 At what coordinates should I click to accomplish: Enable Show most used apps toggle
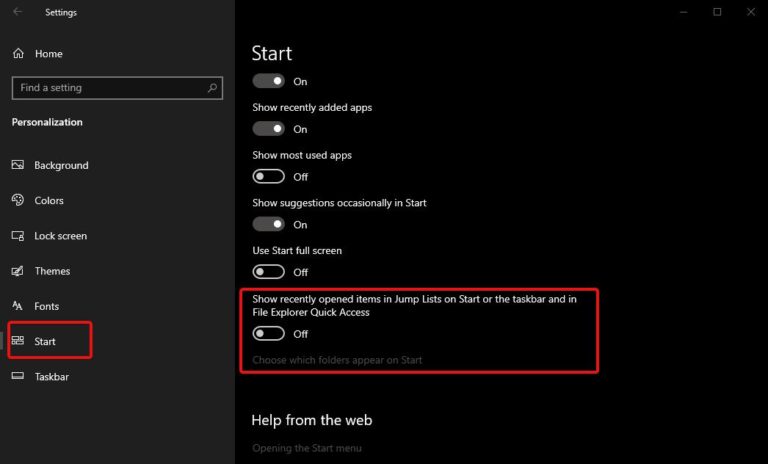coord(268,177)
